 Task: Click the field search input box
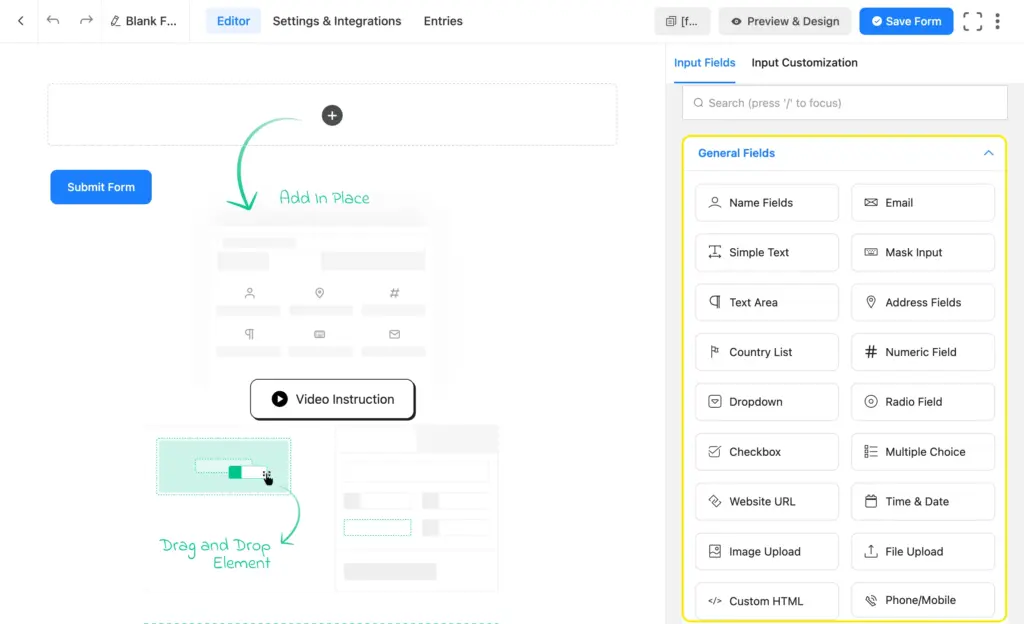click(845, 102)
